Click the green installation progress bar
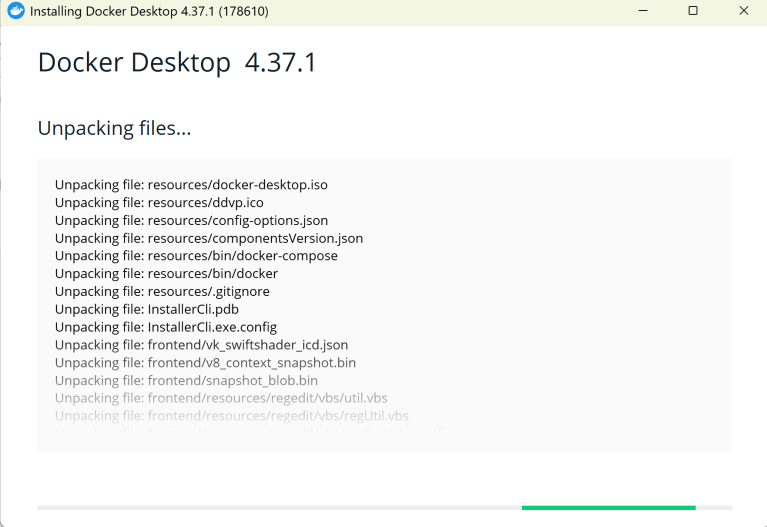The image size is (767, 527). (x=609, y=508)
